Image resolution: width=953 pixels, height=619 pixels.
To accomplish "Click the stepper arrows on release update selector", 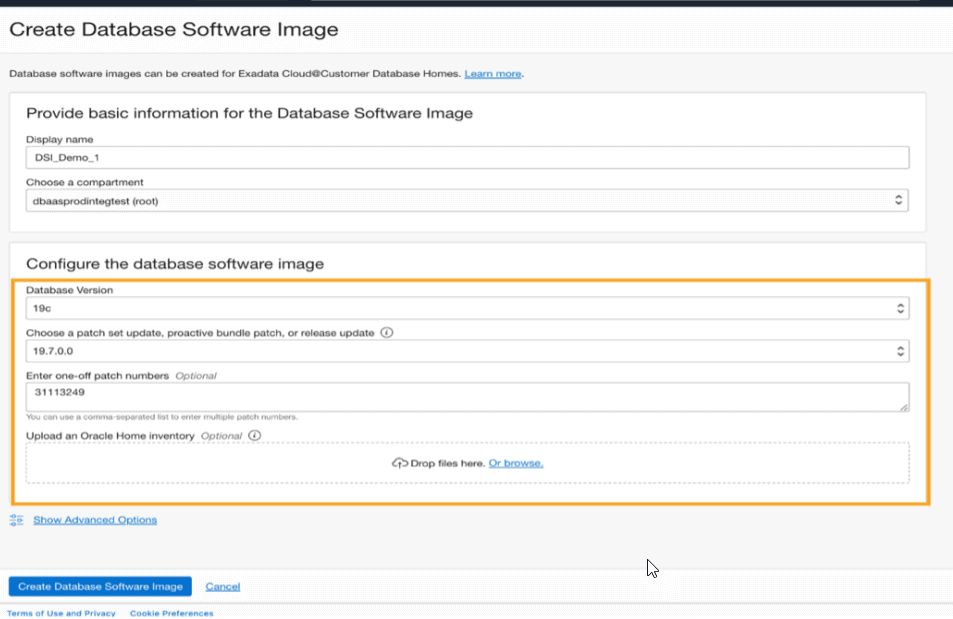I will pyautogui.click(x=899, y=350).
